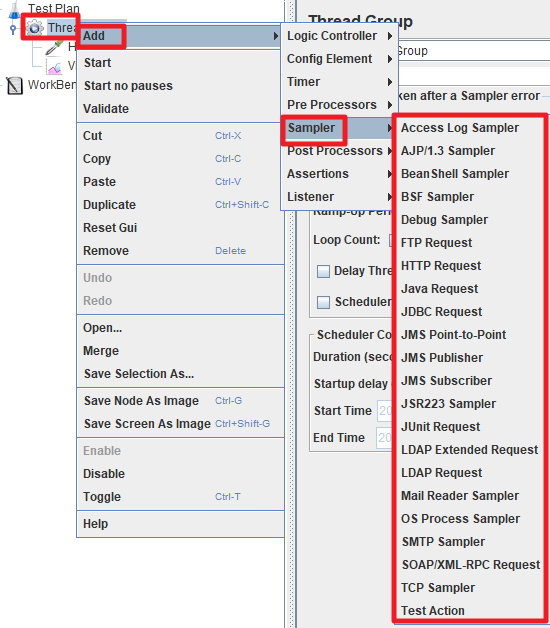550x628 pixels.
Task: Select Validate in the context menu
Action: (180, 109)
